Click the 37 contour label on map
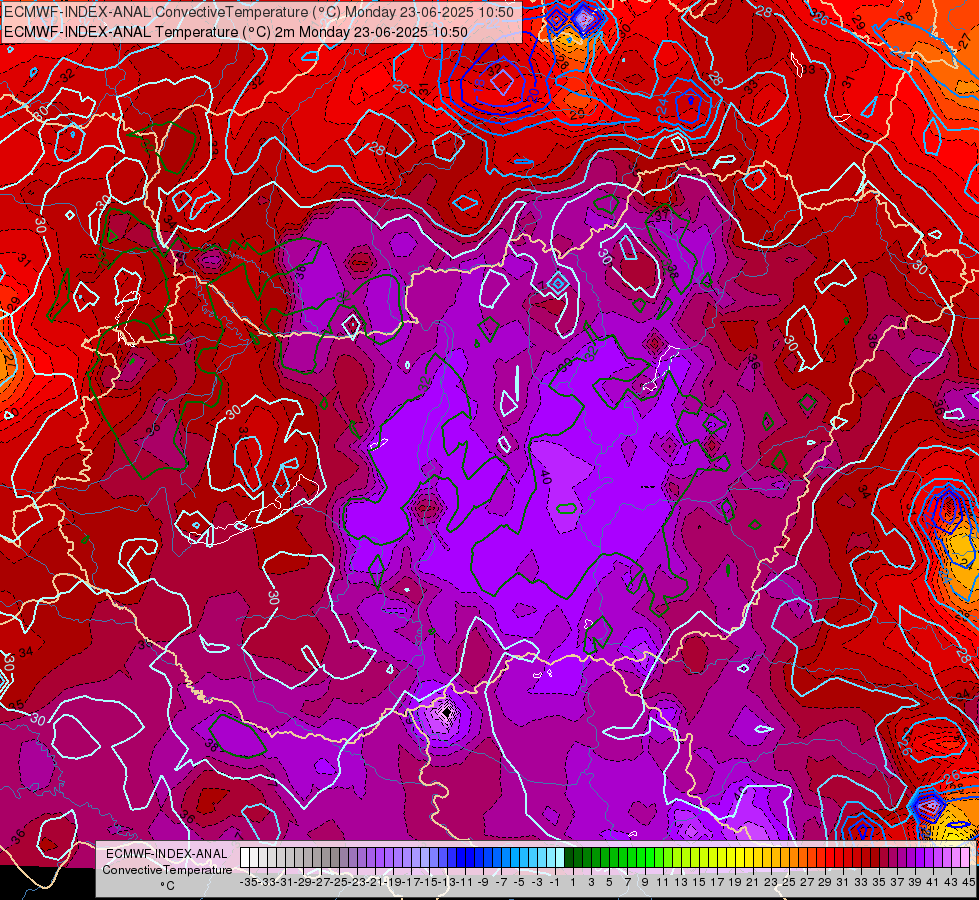This screenshot has height=900, width=979. tap(662, 215)
